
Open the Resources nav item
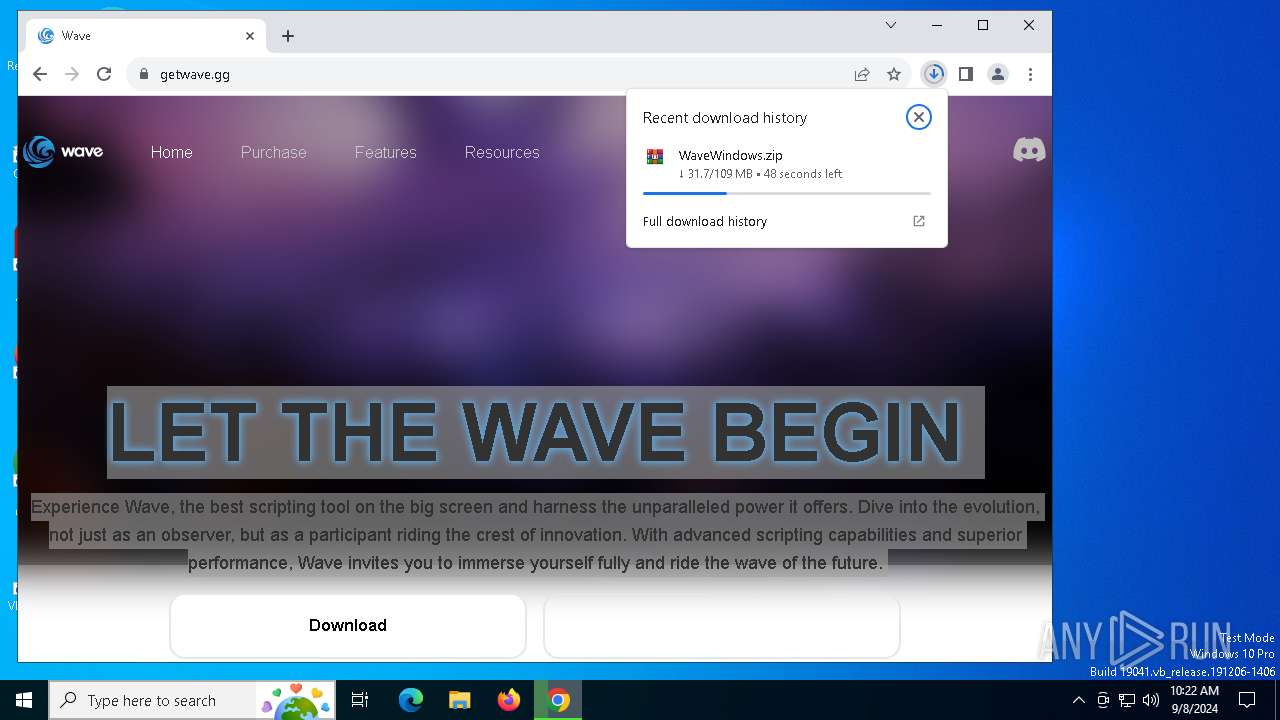(x=502, y=152)
